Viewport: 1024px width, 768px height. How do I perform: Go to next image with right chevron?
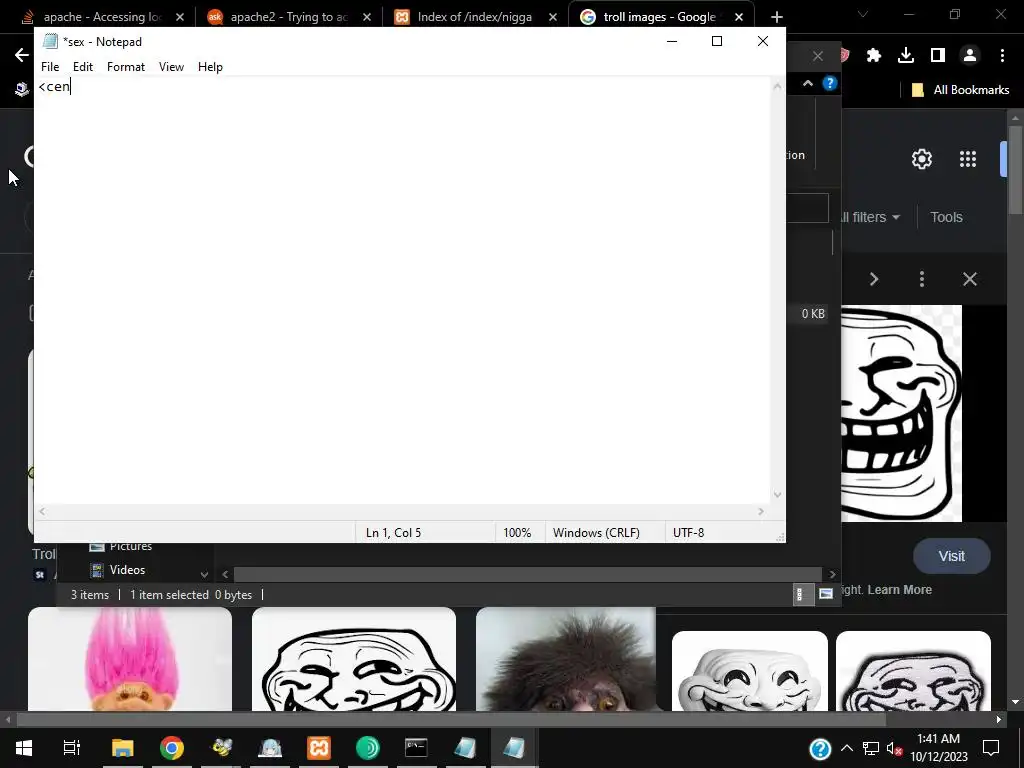tap(874, 280)
